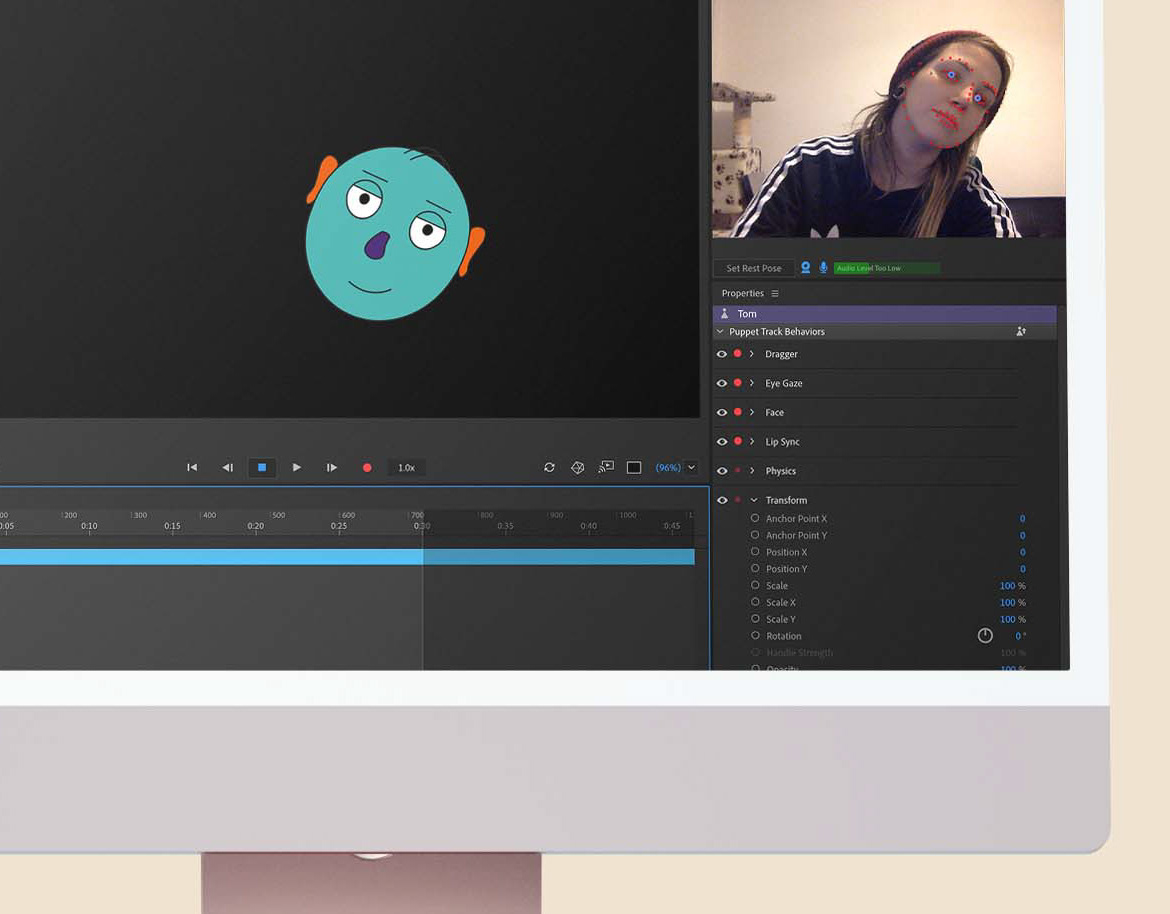Image resolution: width=1170 pixels, height=914 pixels.
Task: Click the audio level meter bar
Action: [x=886, y=268]
